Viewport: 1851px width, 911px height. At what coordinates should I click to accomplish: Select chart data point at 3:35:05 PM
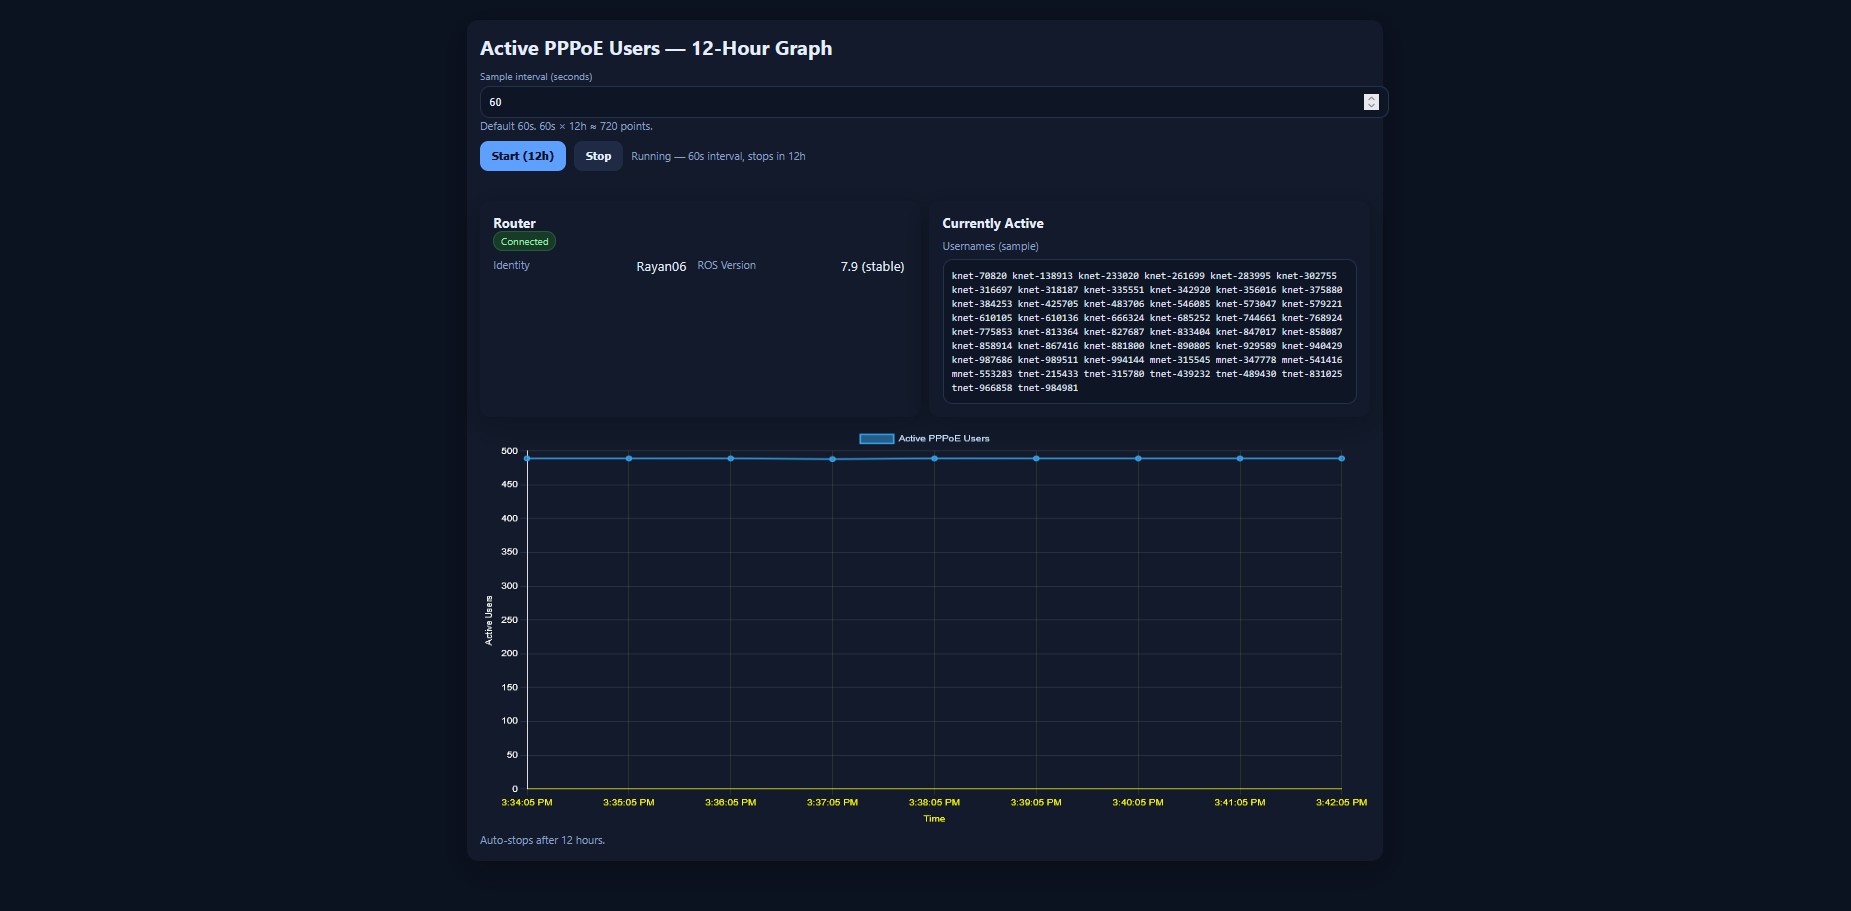pyautogui.click(x=629, y=459)
